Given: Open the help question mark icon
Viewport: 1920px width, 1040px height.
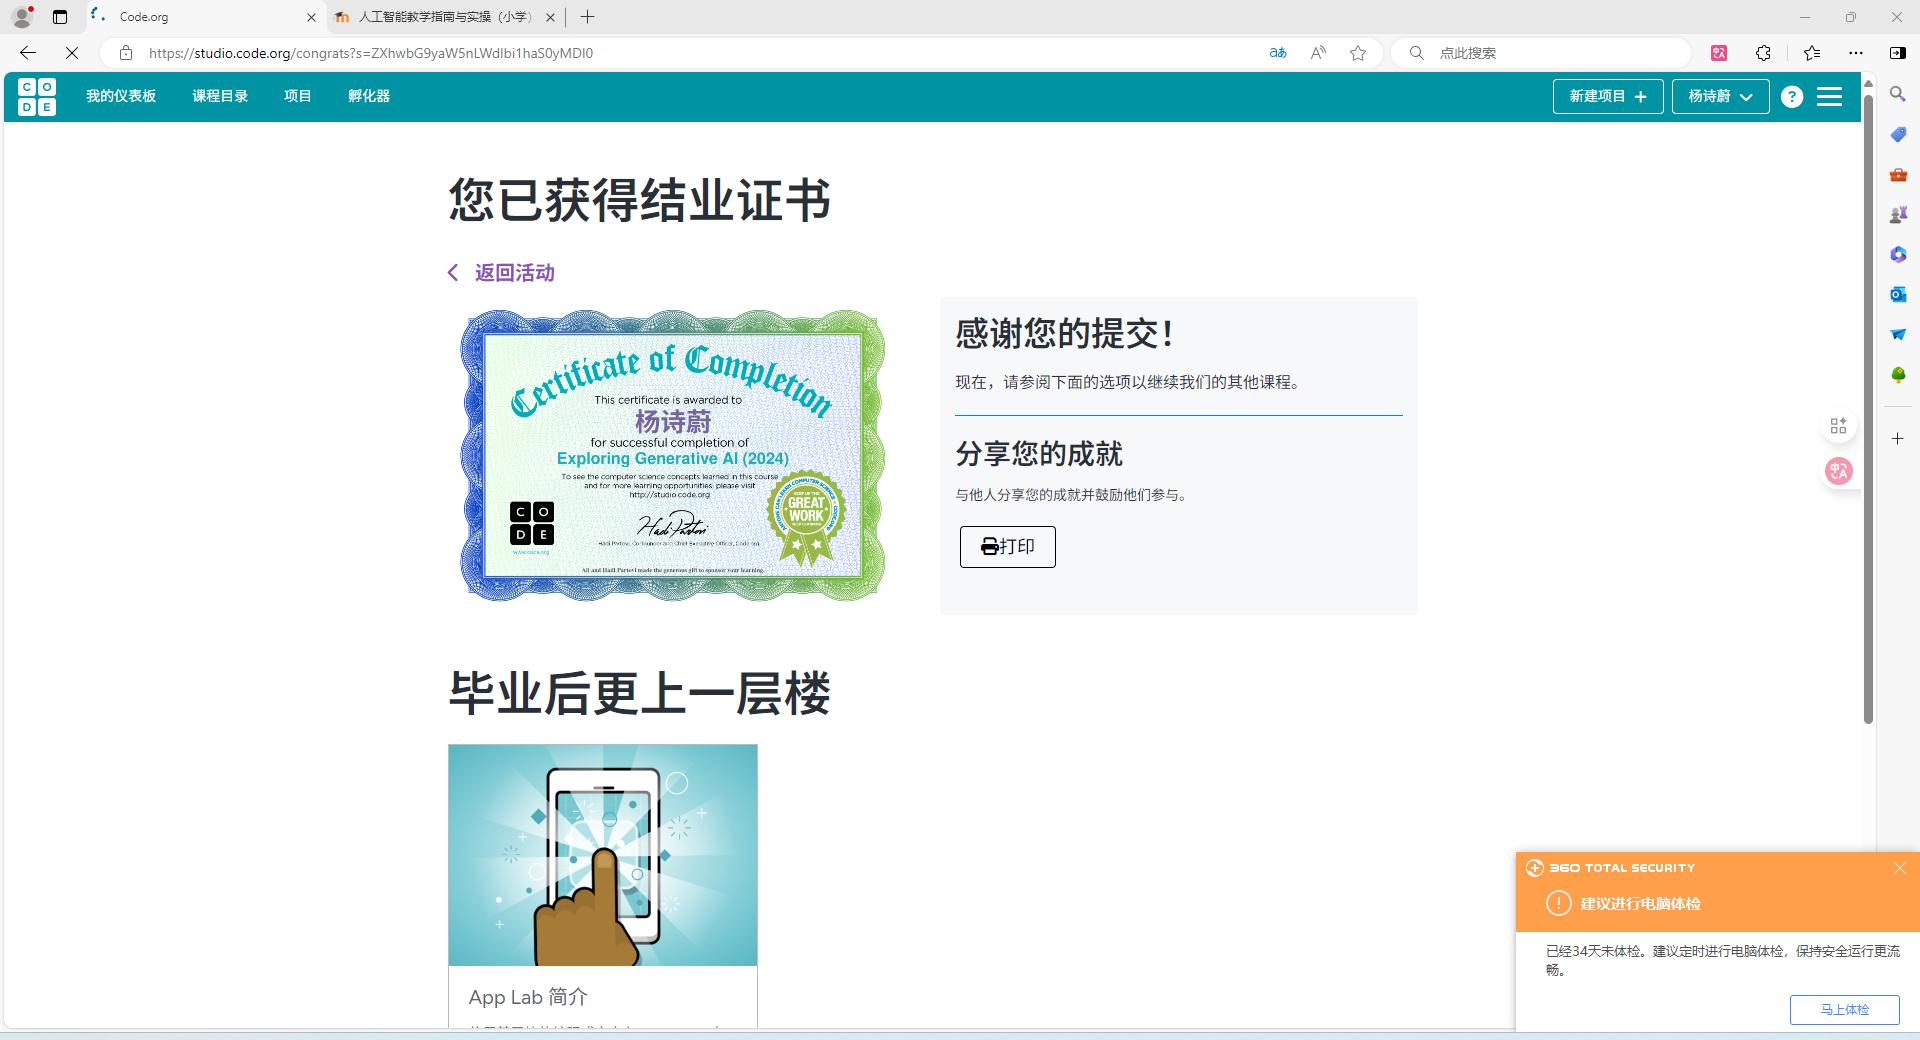Looking at the screenshot, I should pos(1792,97).
